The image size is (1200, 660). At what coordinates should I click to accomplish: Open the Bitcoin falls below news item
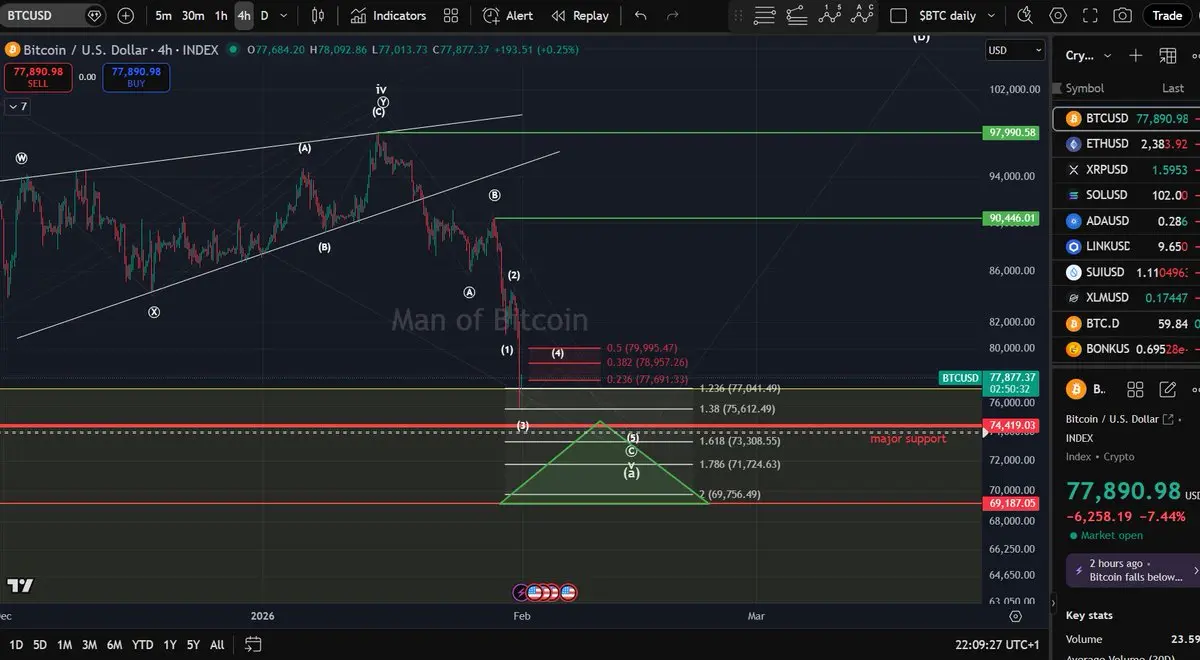[x=1133, y=570]
